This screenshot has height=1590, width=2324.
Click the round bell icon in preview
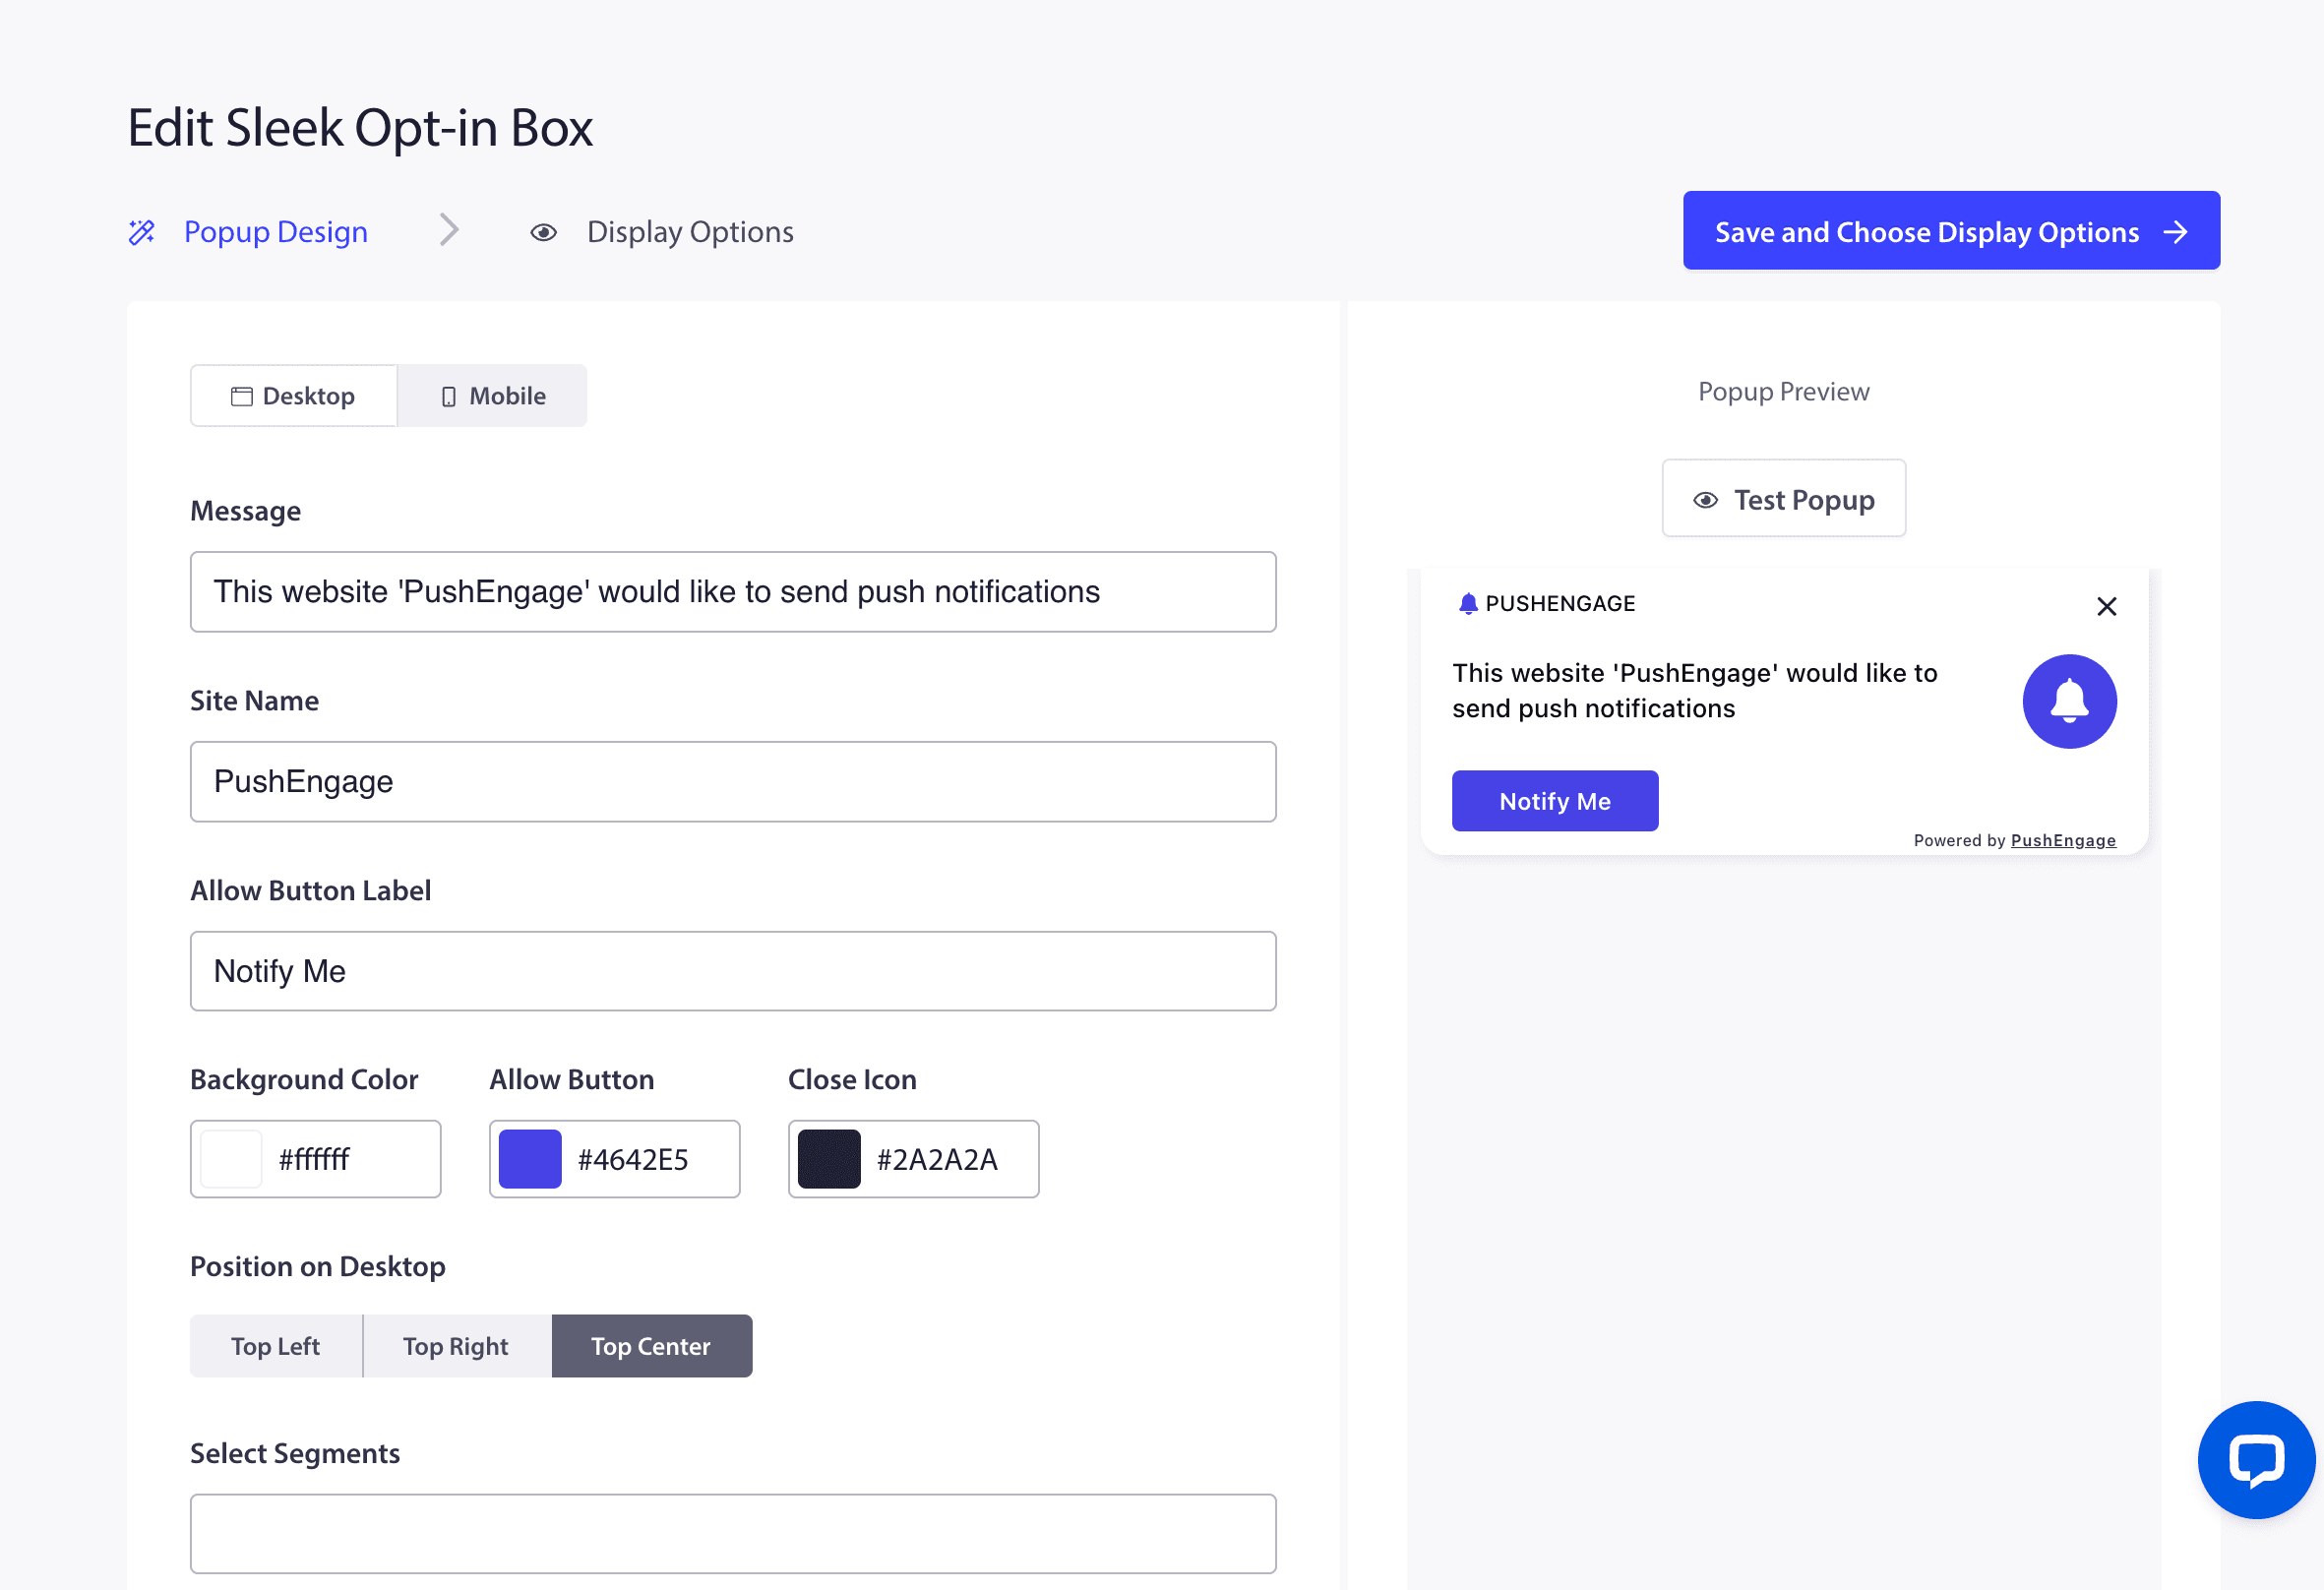2069,701
